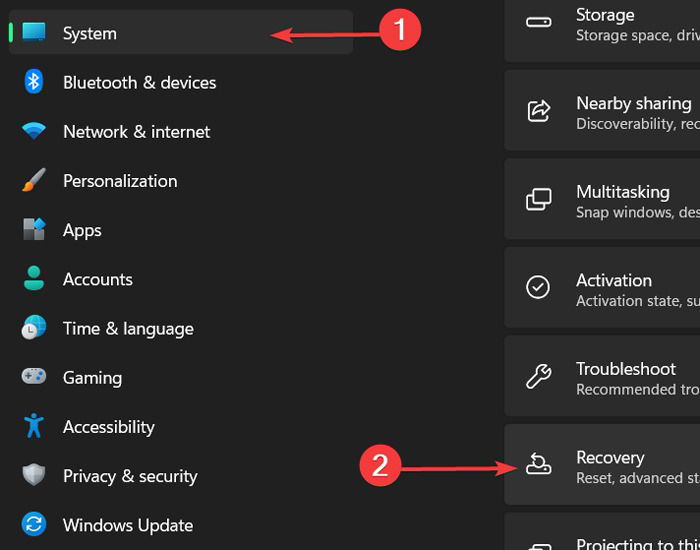Click the Time & language globe icon

pos(33,327)
